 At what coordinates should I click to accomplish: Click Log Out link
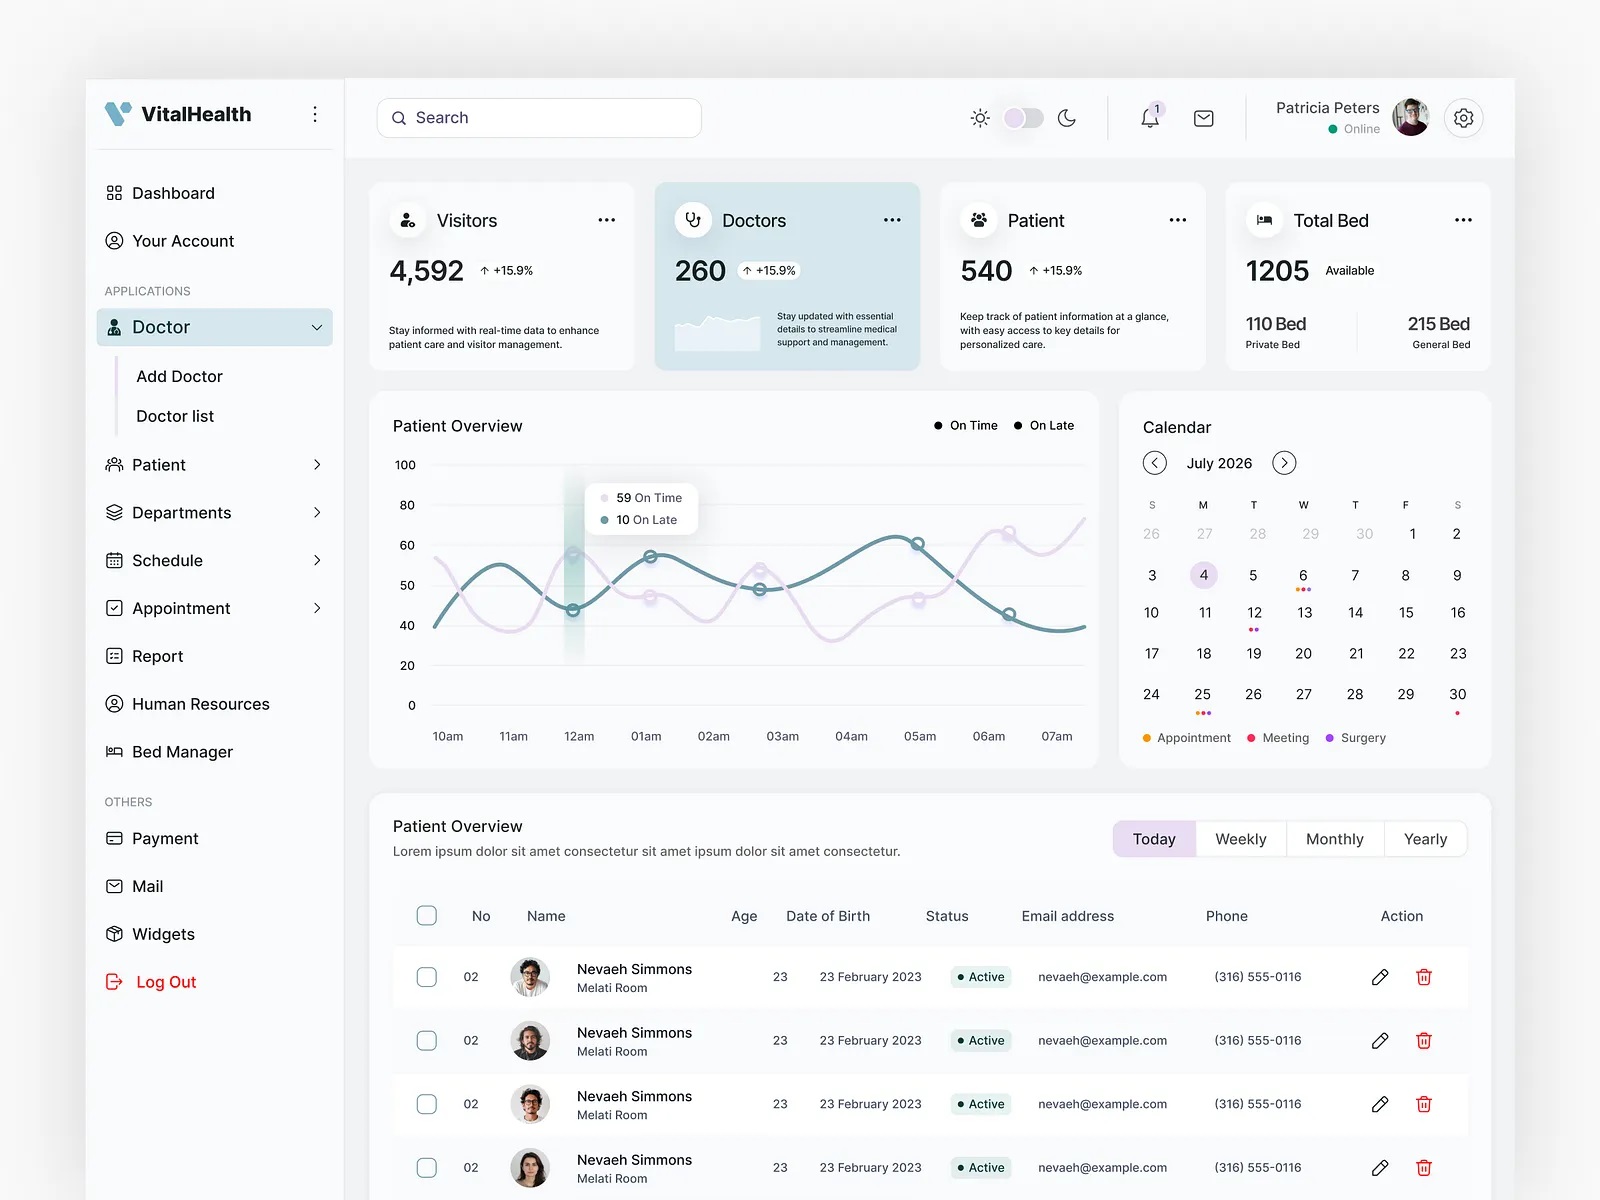tap(166, 982)
